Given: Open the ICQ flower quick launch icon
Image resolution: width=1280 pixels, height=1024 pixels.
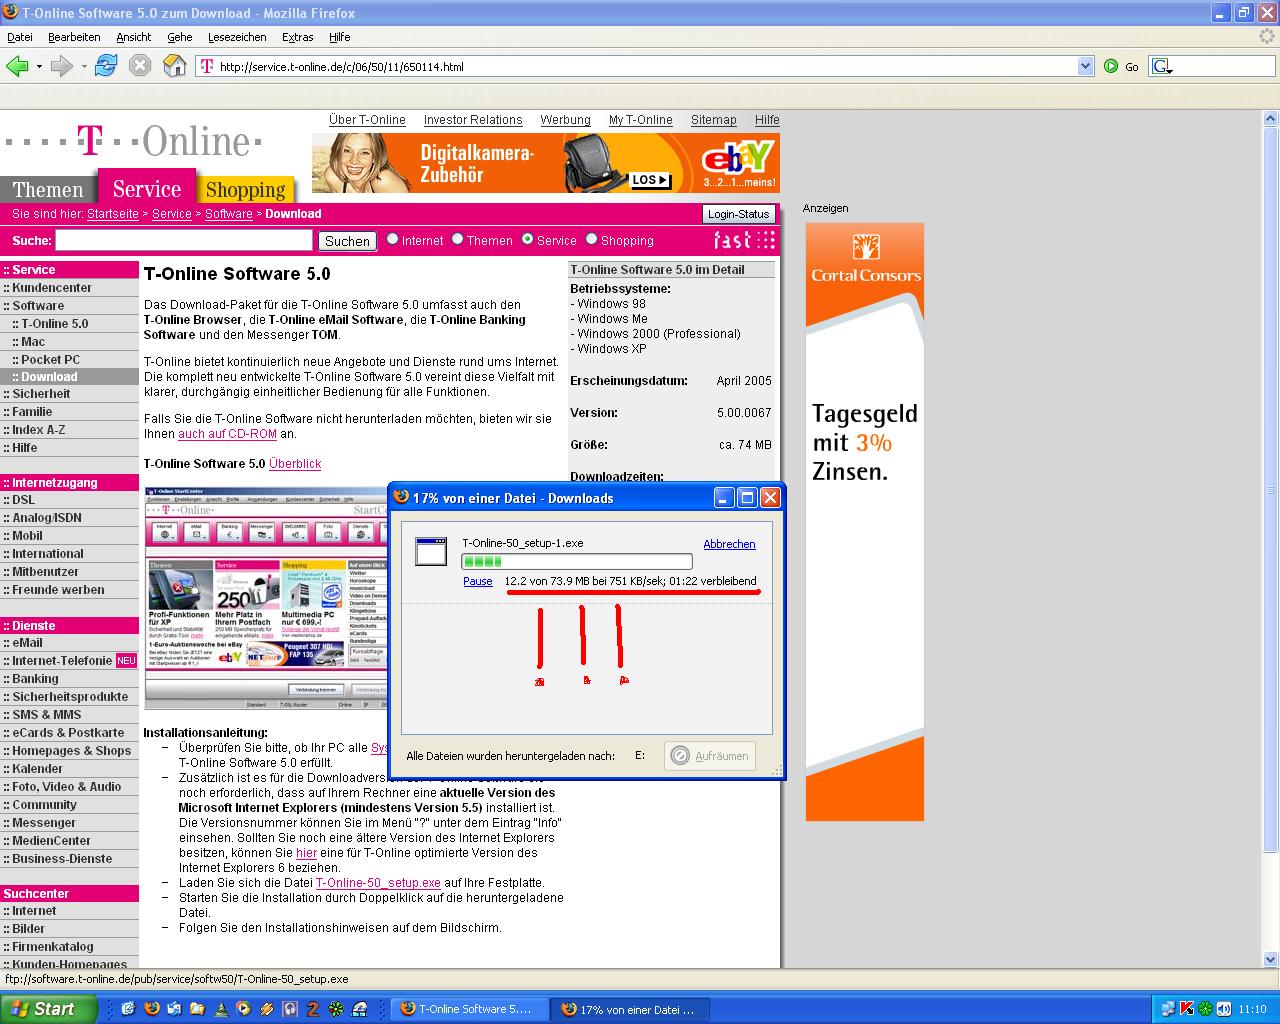Looking at the screenshot, I should [337, 1009].
